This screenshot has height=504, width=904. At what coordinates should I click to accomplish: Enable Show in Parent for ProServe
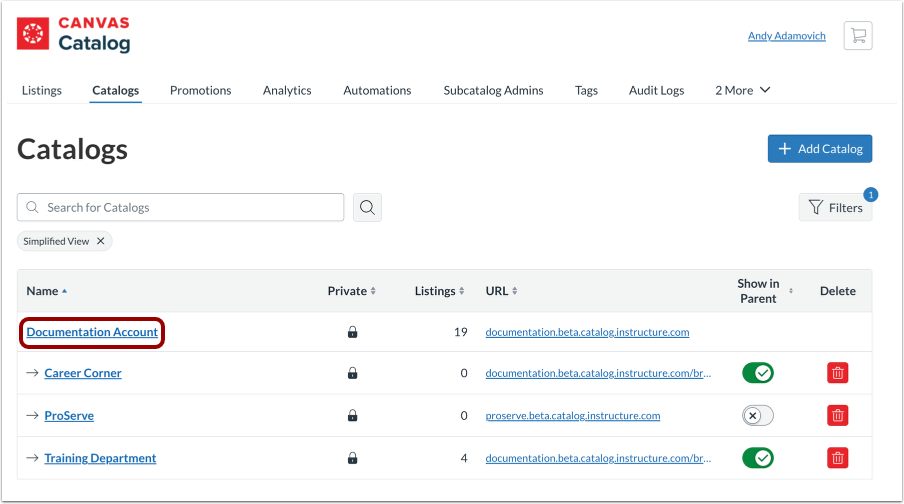coord(757,415)
